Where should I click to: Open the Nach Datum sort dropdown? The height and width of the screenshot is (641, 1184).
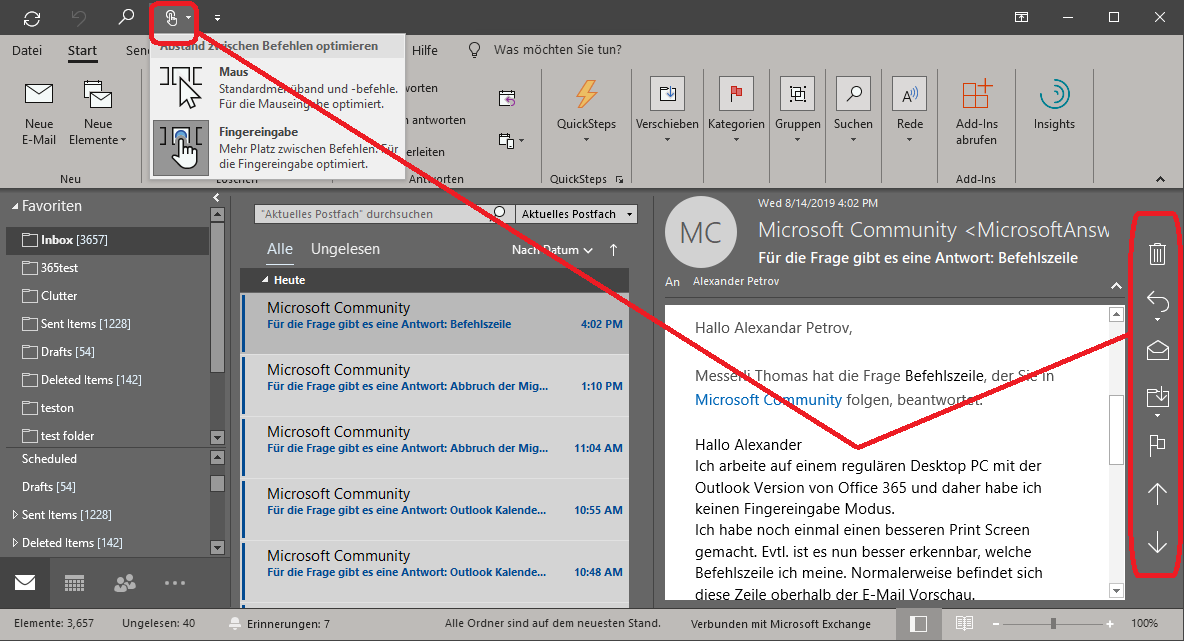point(552,250)
